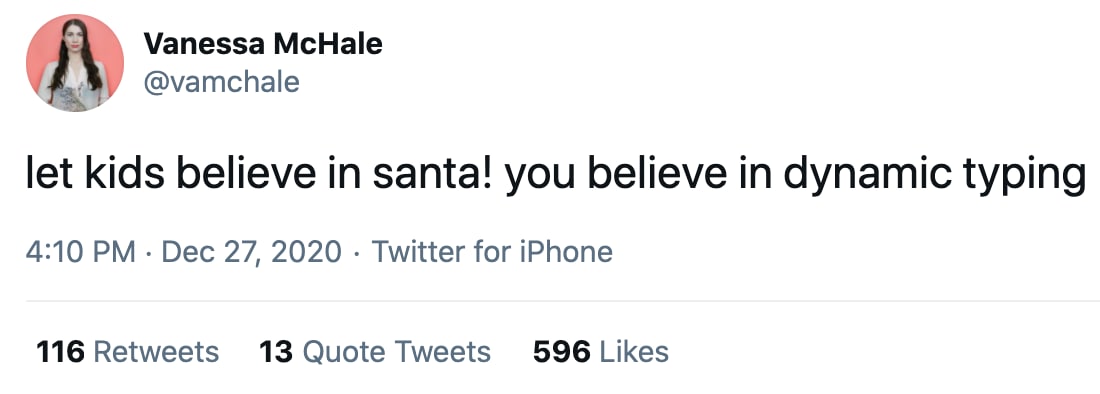1100x394 pixels.
Task: Click the number 13 quote count
Action: [x=276, y=351]
